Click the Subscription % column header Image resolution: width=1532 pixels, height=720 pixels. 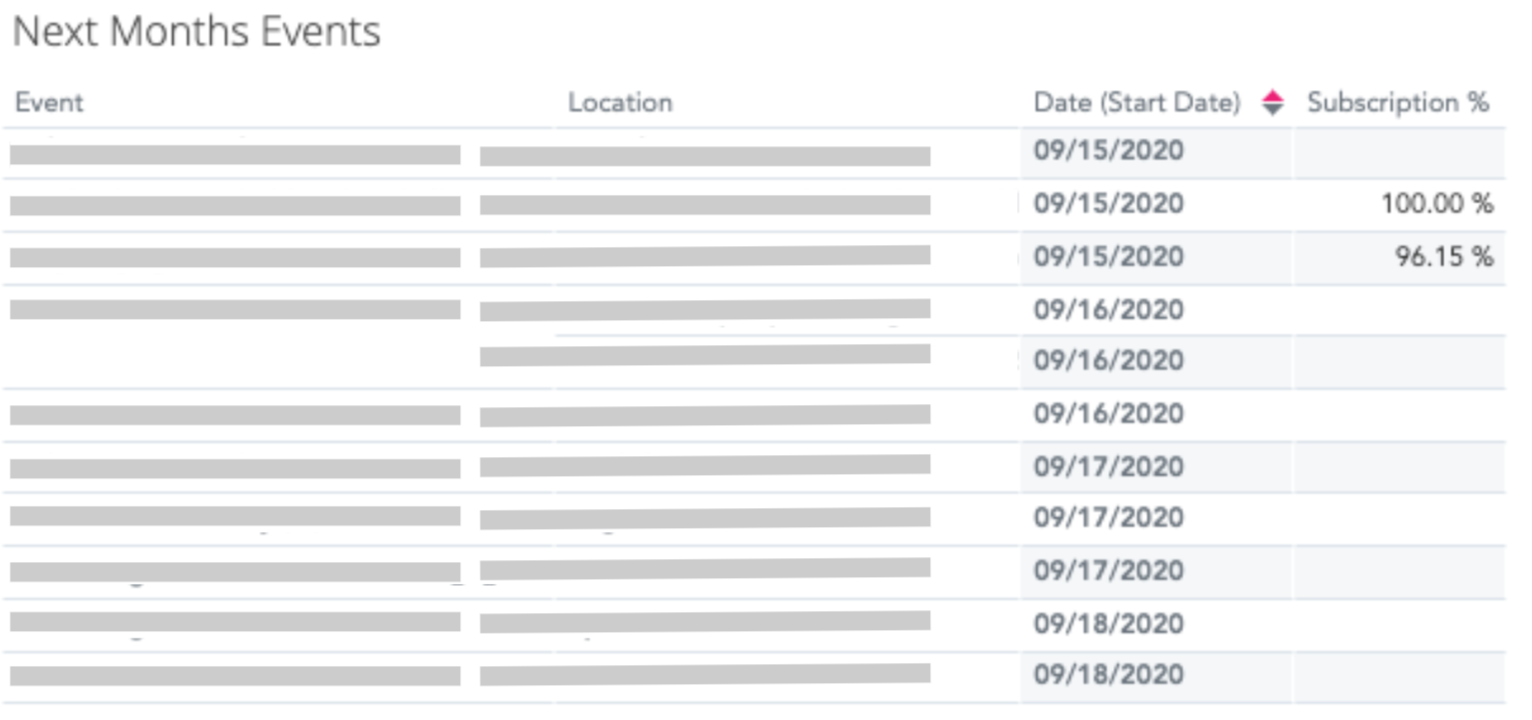(1398, 103)
